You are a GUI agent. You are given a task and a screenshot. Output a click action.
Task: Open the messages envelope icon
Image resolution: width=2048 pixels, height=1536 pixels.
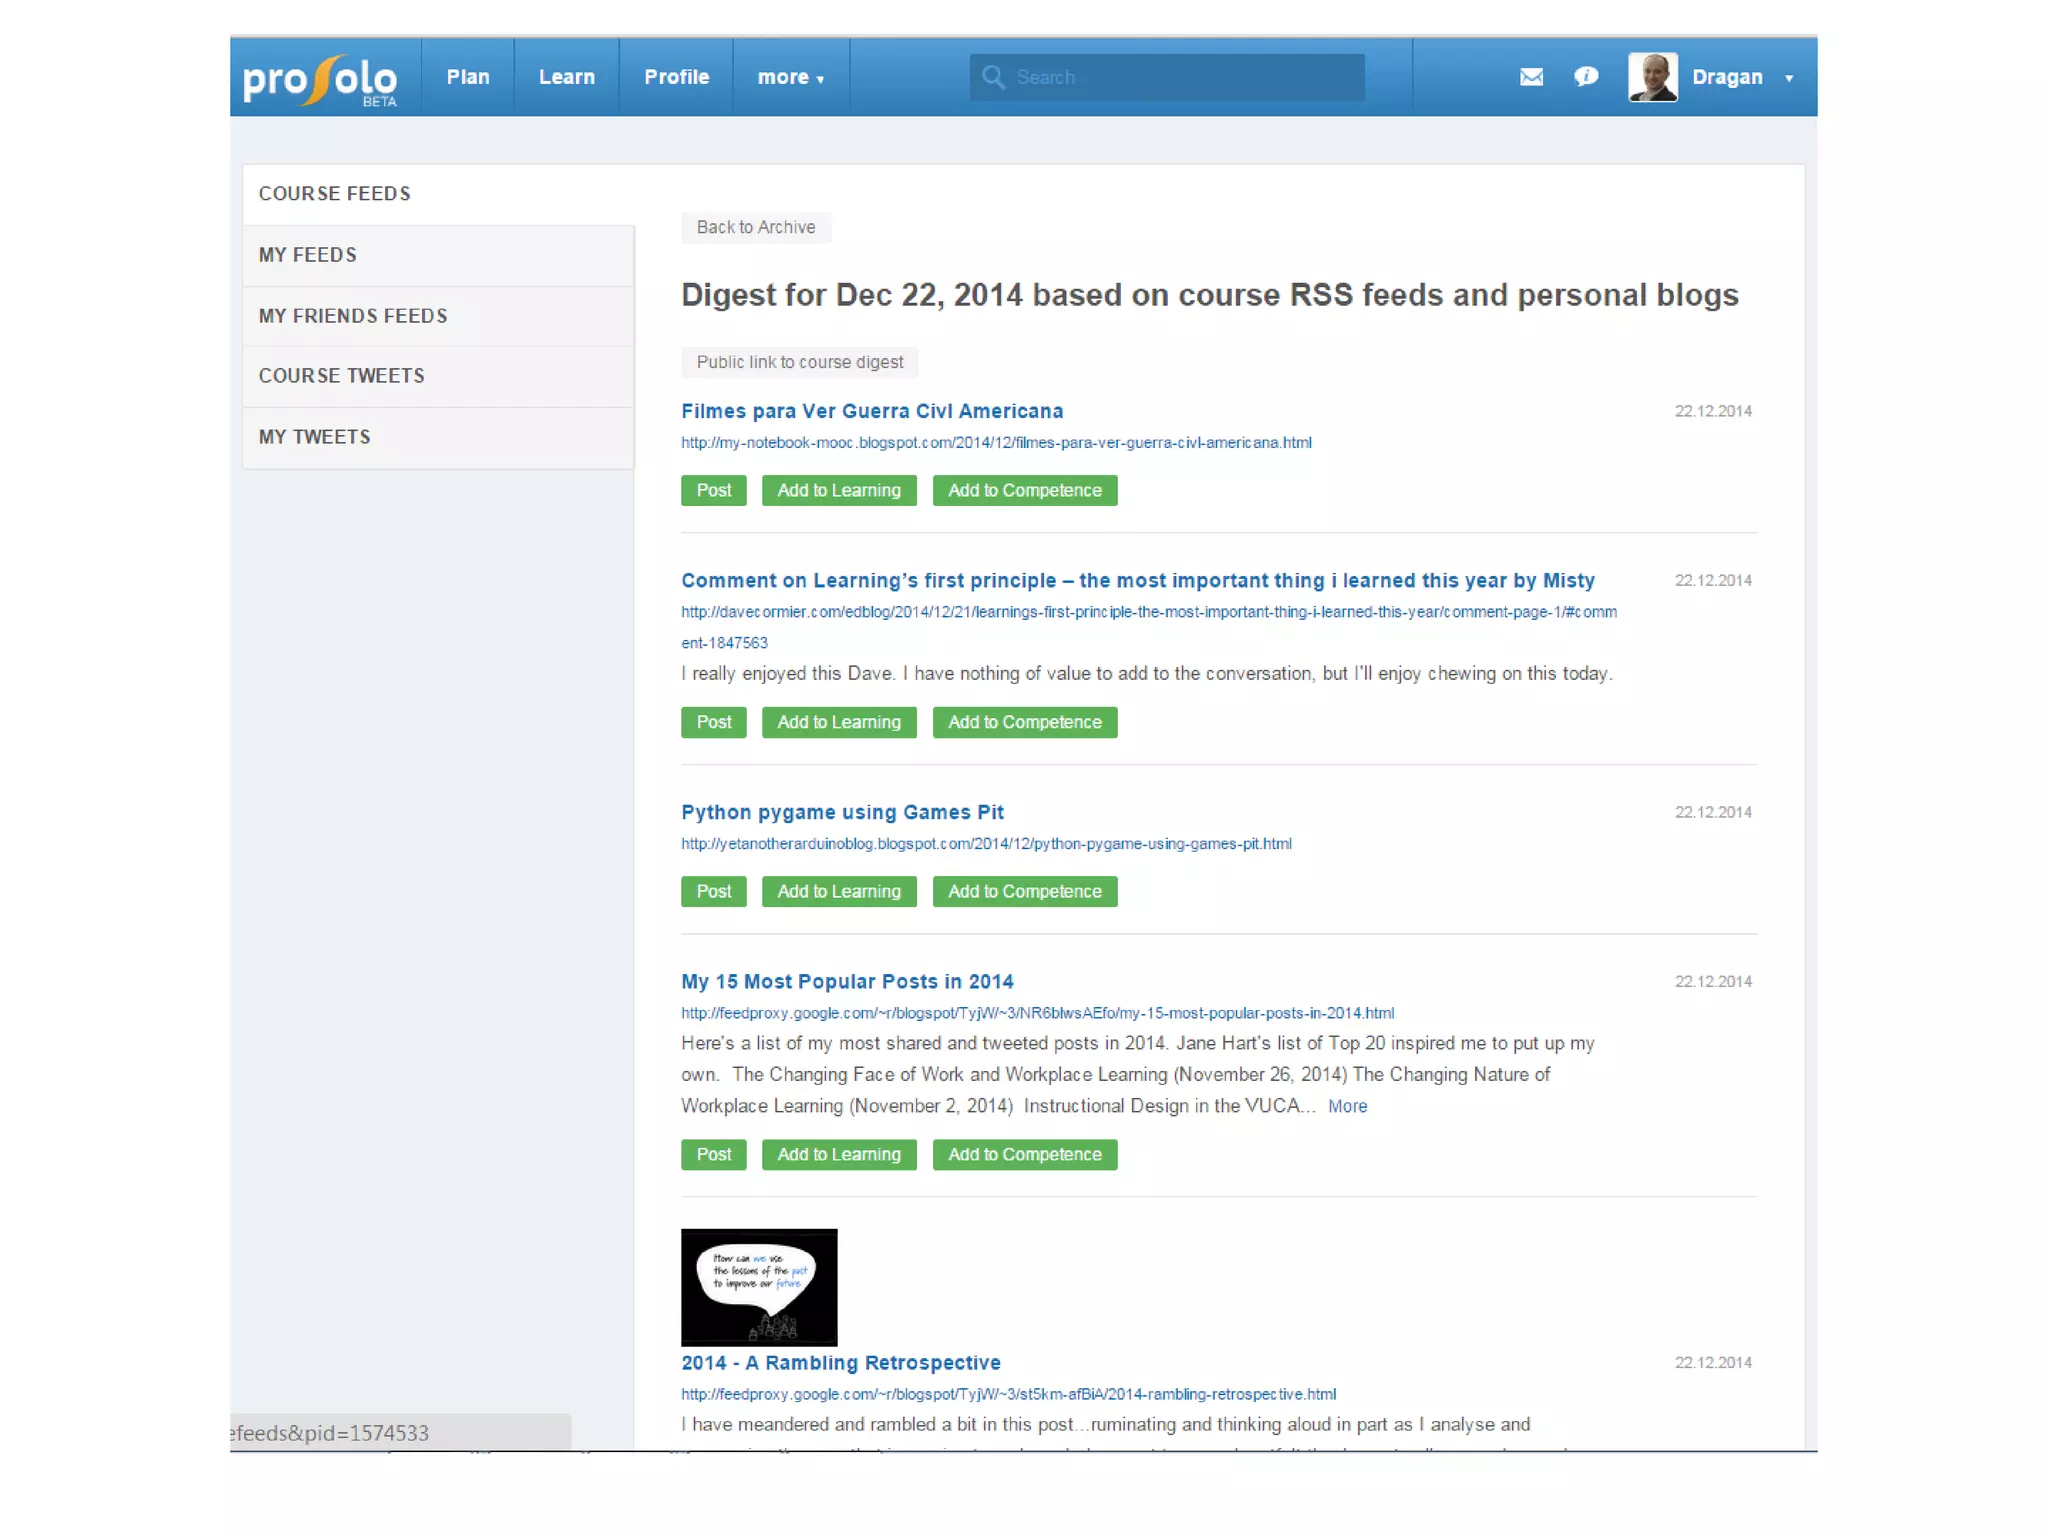click(1531, 77)
